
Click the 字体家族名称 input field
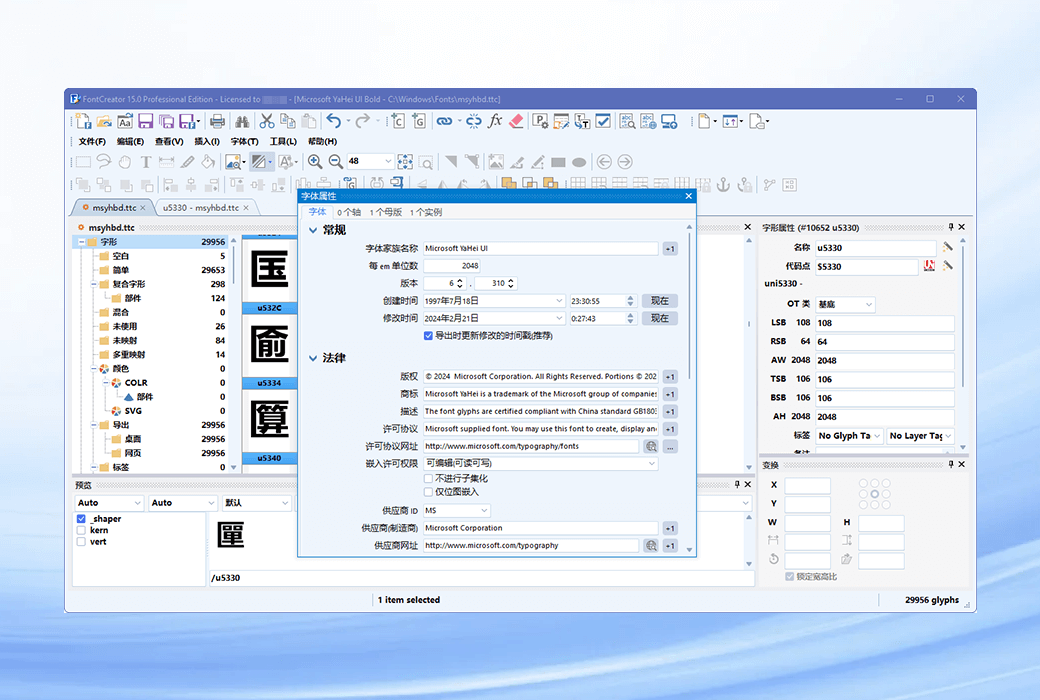coord(541,249)
